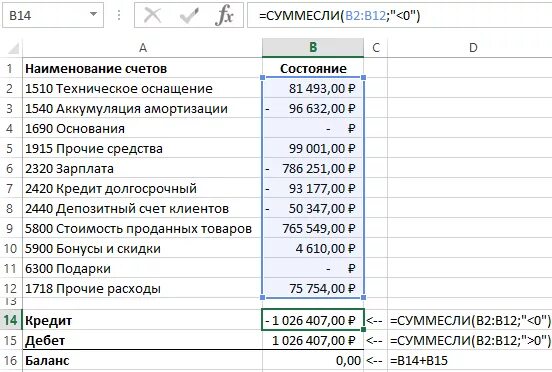This screenshot has width=552, height=372.
Task: Click the 'Баланс' label cell
Action: click(143, 360)
